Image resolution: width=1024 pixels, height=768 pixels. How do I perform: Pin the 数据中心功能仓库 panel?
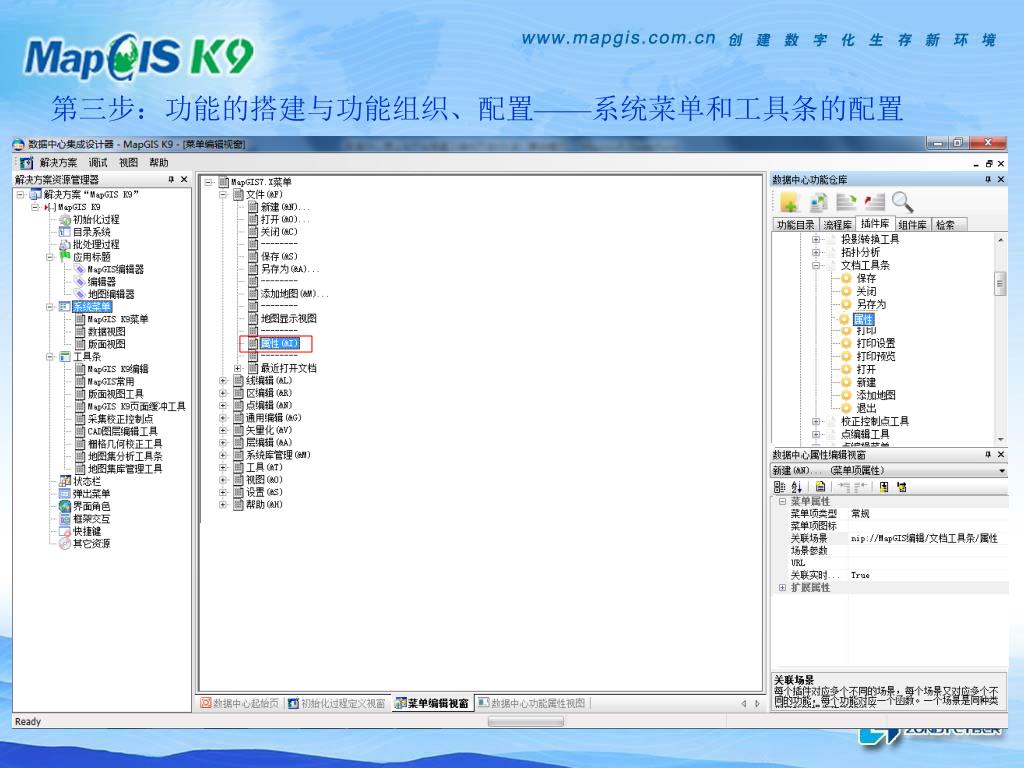tap(987, 179)
